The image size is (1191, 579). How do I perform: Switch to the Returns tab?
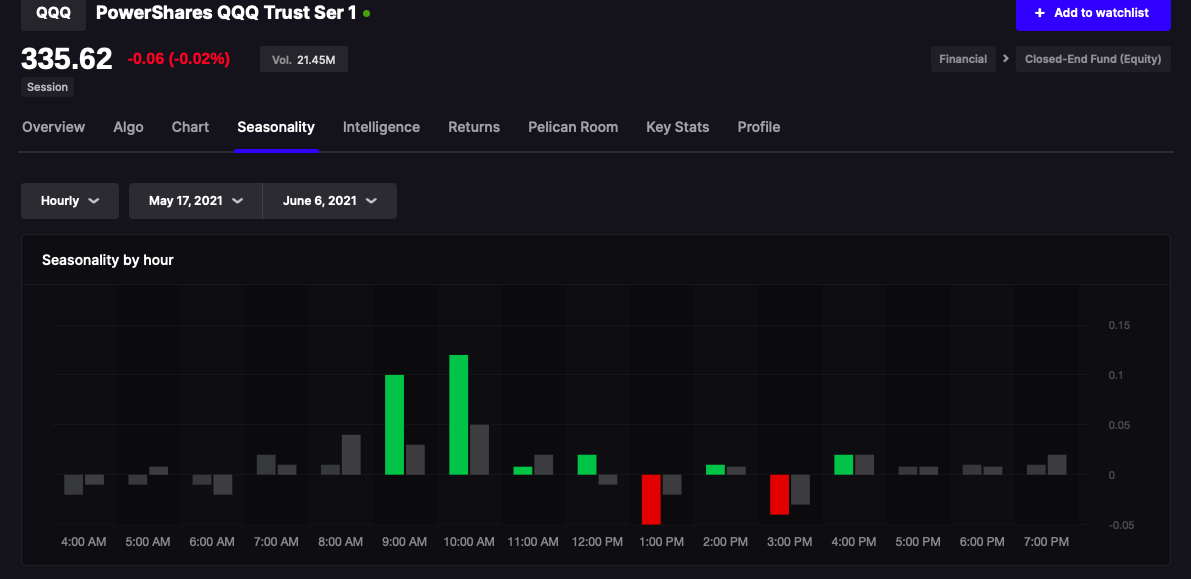click(474, 127)
